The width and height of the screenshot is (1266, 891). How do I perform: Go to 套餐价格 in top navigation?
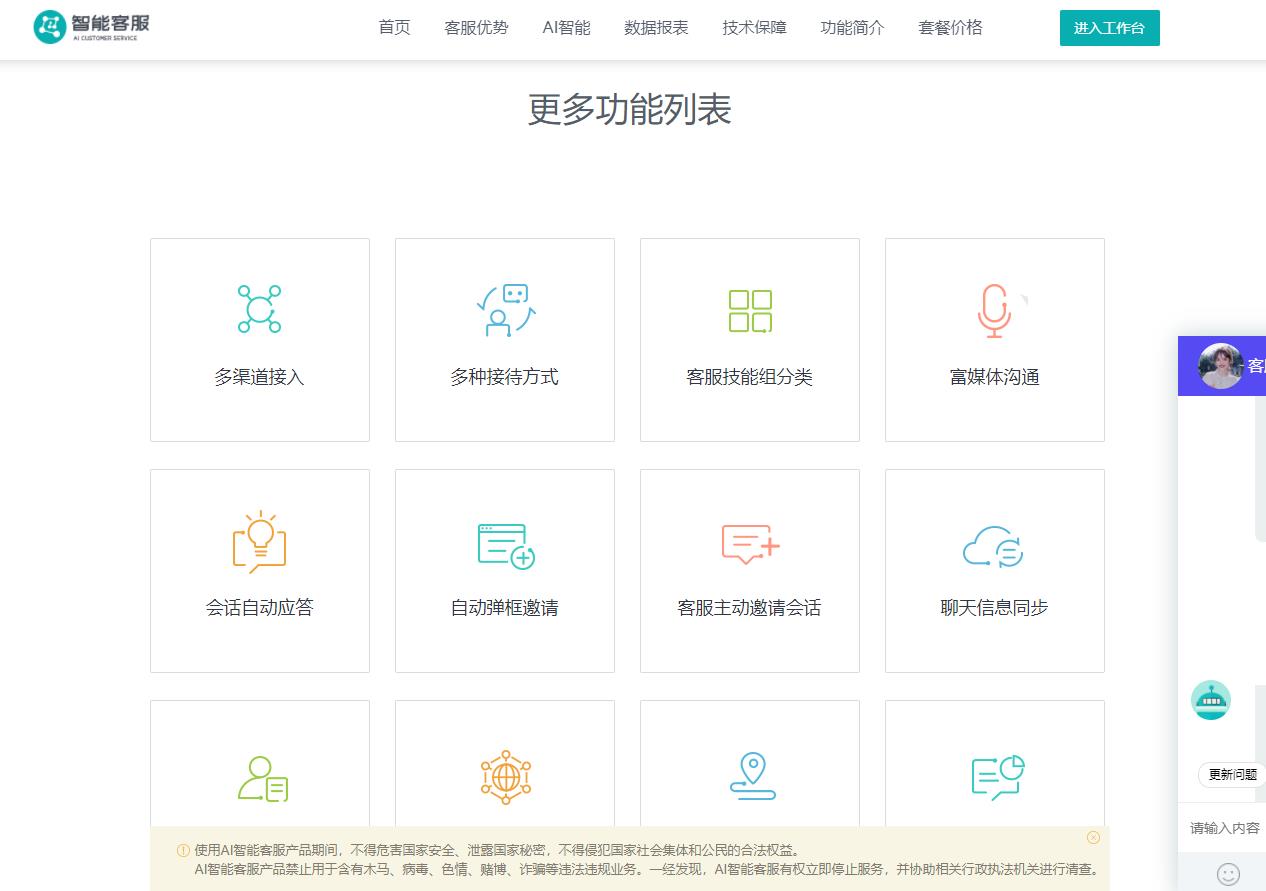tap(950, 28)
